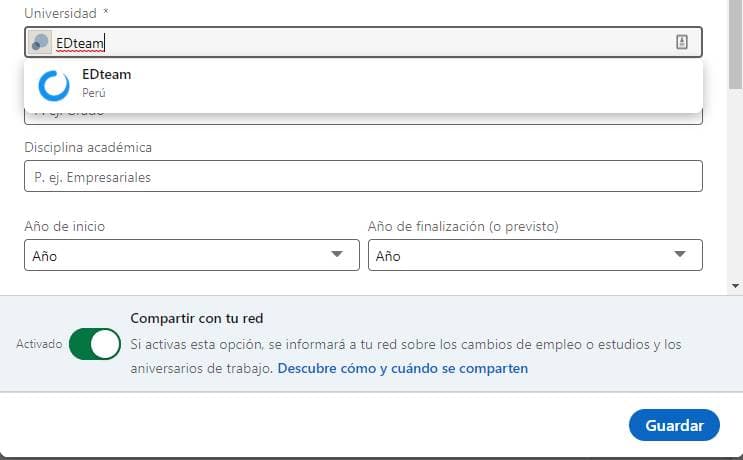
Task: Click the Activado label beside the switch
Action: pyautogui.click(x=39, y=344)
